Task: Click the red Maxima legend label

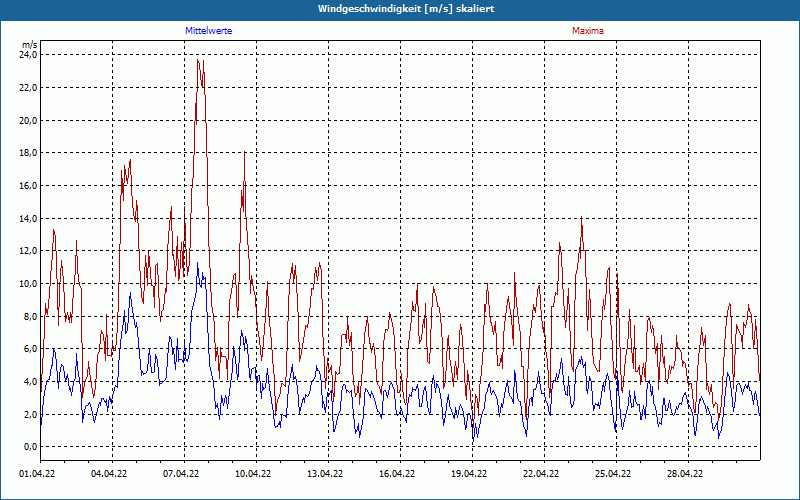Action: (x=588, y=31)
